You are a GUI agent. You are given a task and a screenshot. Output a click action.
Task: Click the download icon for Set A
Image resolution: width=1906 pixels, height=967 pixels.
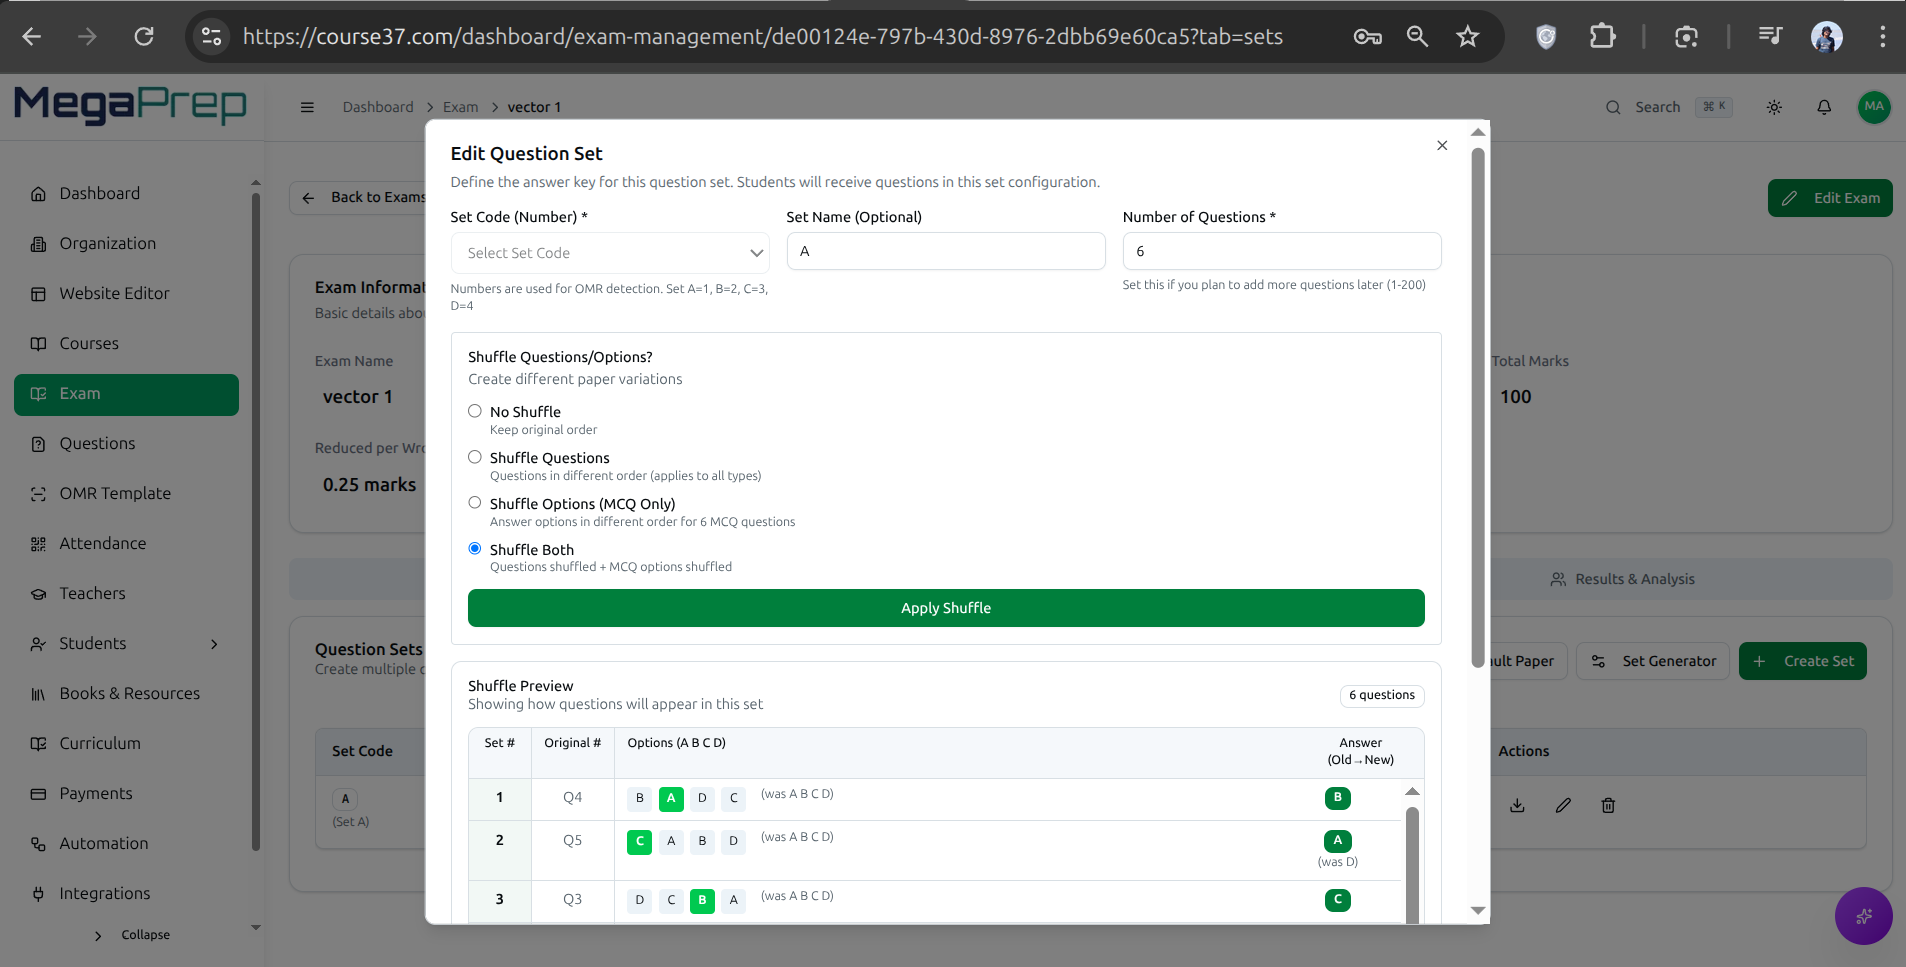click(x=1517, y=805)
